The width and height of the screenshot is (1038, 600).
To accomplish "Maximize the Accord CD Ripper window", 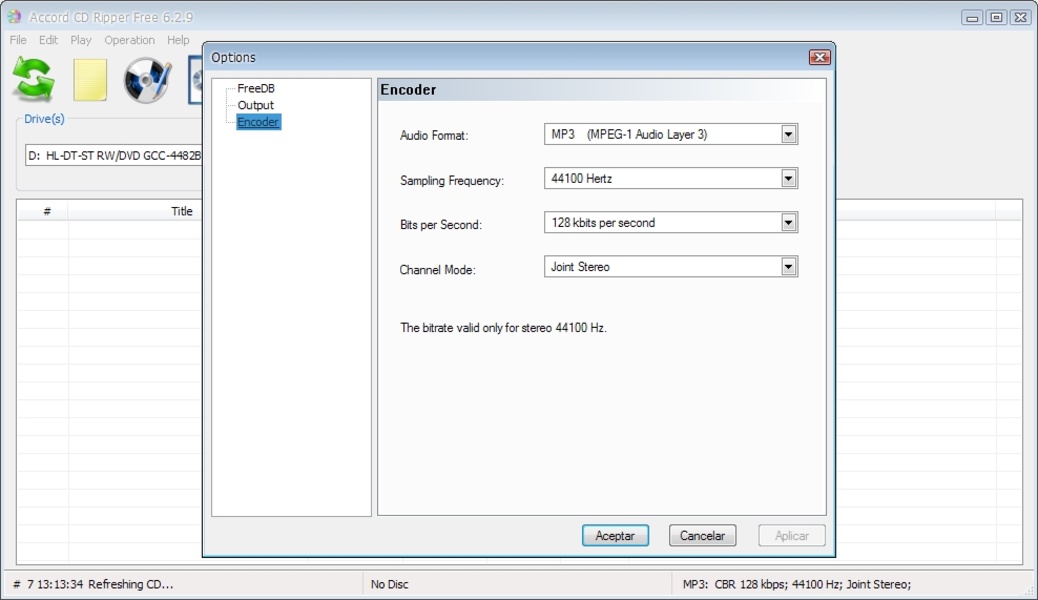I will click(996, 18).
